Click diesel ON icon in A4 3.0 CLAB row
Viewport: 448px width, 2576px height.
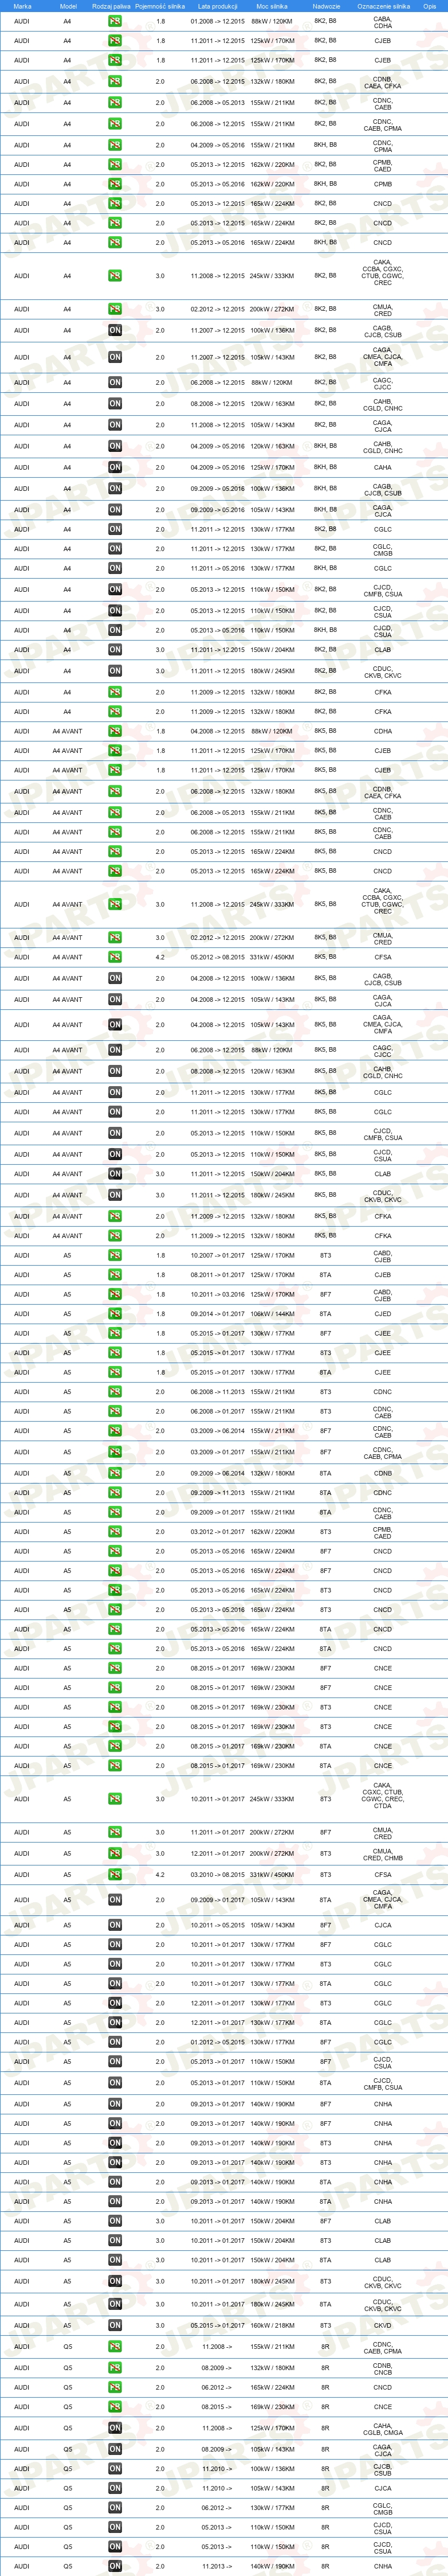coord(115,650)
